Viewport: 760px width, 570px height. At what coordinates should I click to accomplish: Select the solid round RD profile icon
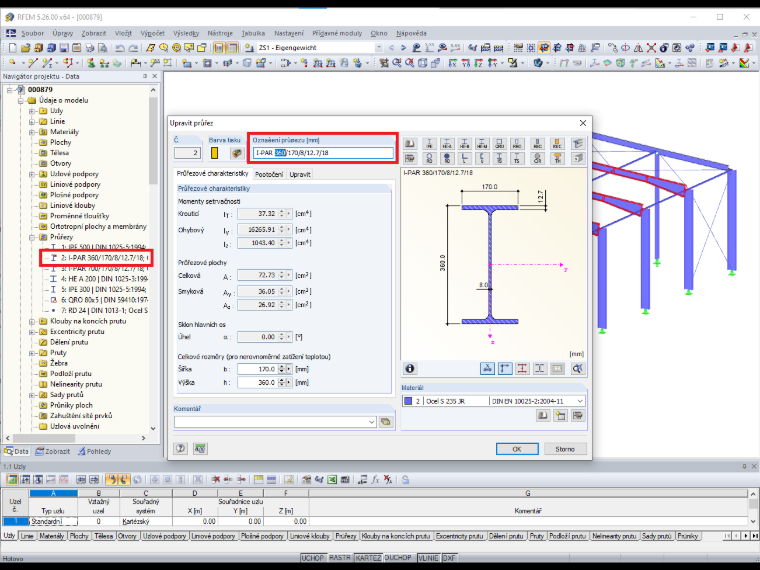click(x=447, y=158)
